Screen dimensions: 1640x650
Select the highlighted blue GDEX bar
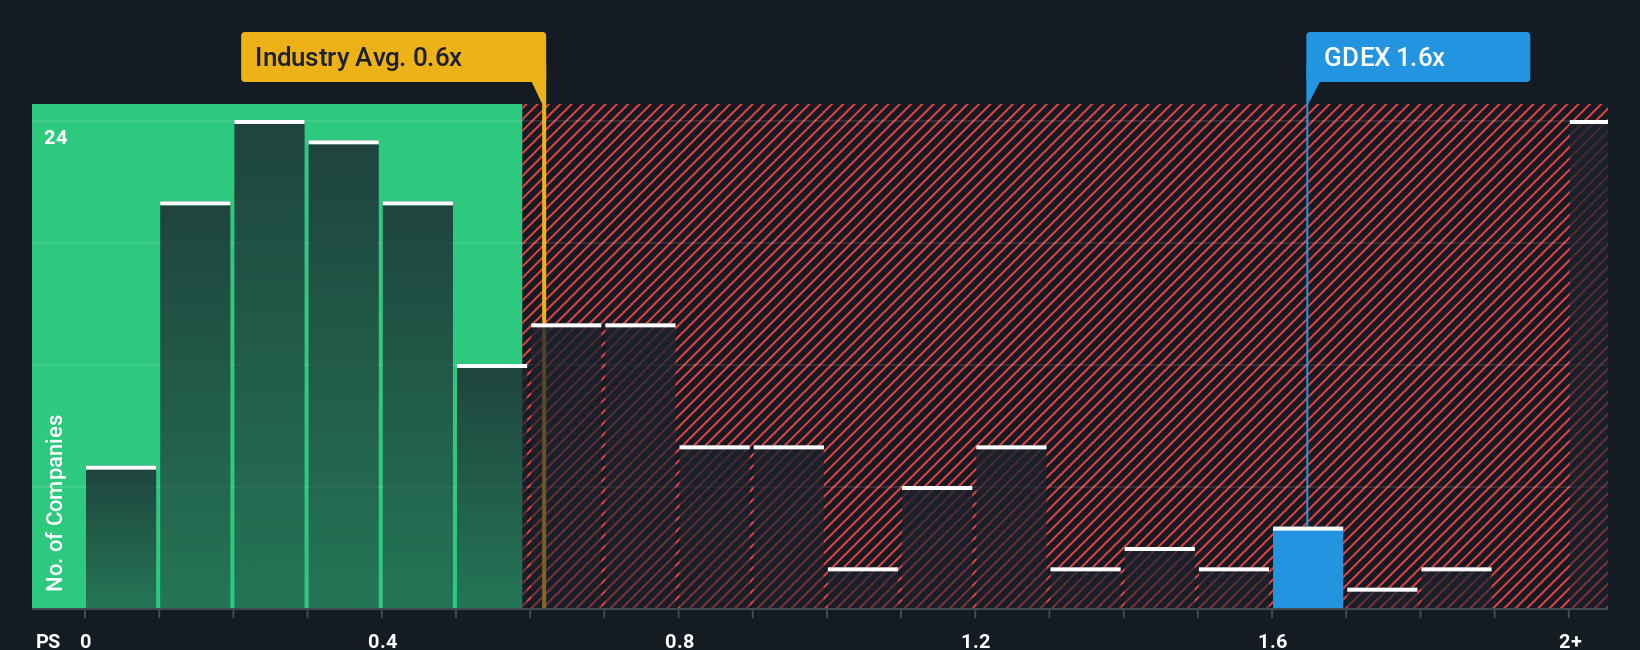click(1308, 568)
